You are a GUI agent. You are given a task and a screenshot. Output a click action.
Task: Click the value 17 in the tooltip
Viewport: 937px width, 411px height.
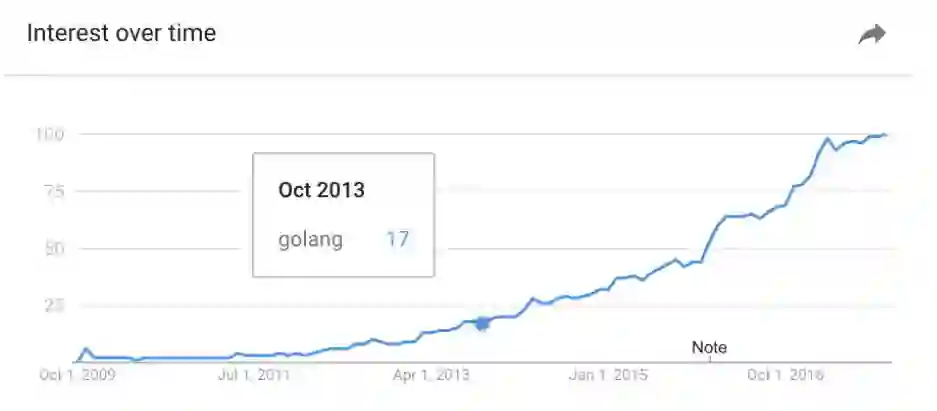tap(397, 240)
